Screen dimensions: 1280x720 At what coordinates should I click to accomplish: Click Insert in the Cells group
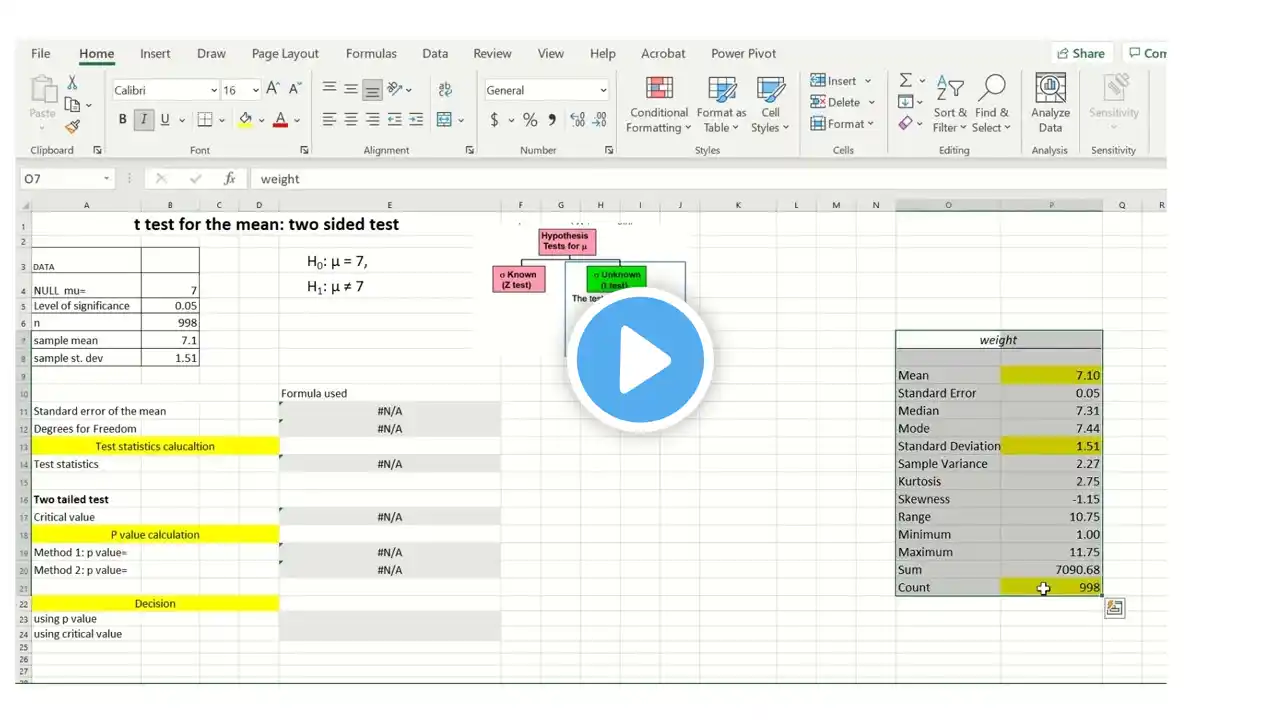[x=841, y=80]
